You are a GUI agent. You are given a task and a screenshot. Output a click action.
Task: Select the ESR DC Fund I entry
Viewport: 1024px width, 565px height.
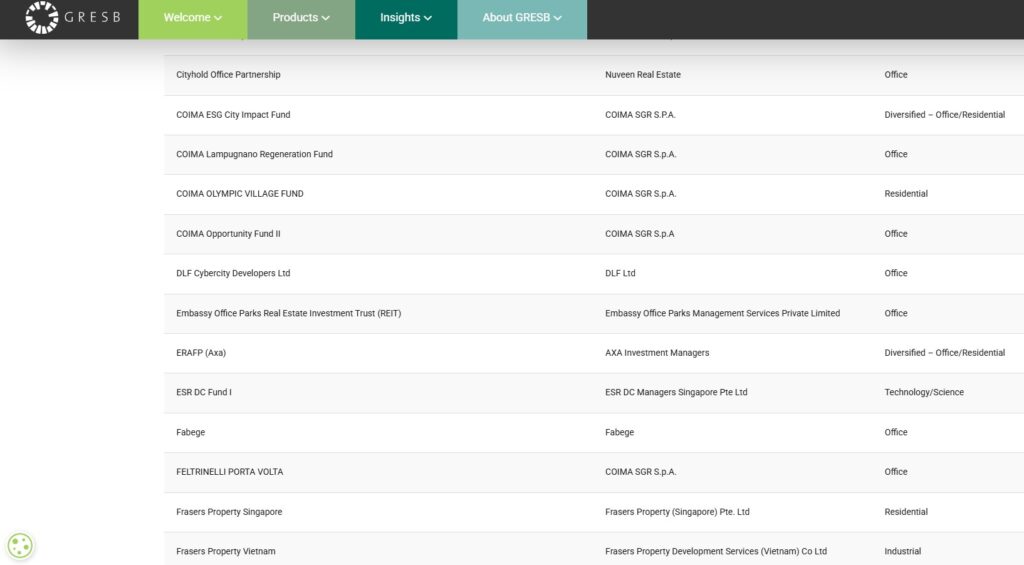coord(204,392)
